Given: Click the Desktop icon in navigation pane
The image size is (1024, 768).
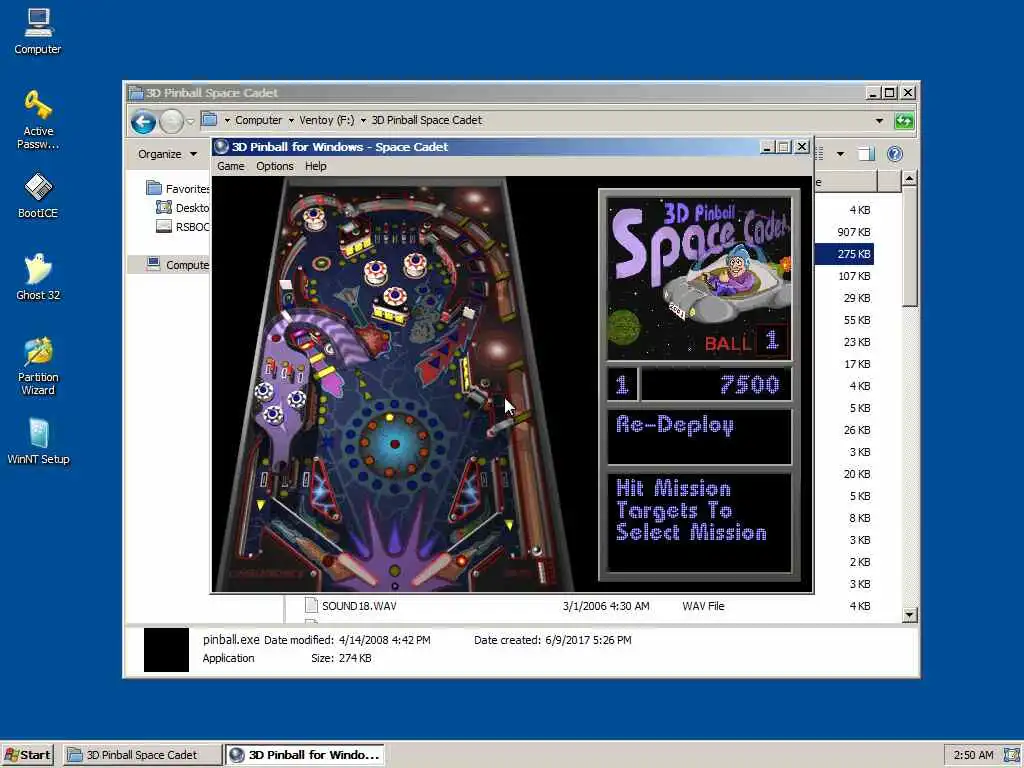Looking at the screenshot, I should [163, 207].
